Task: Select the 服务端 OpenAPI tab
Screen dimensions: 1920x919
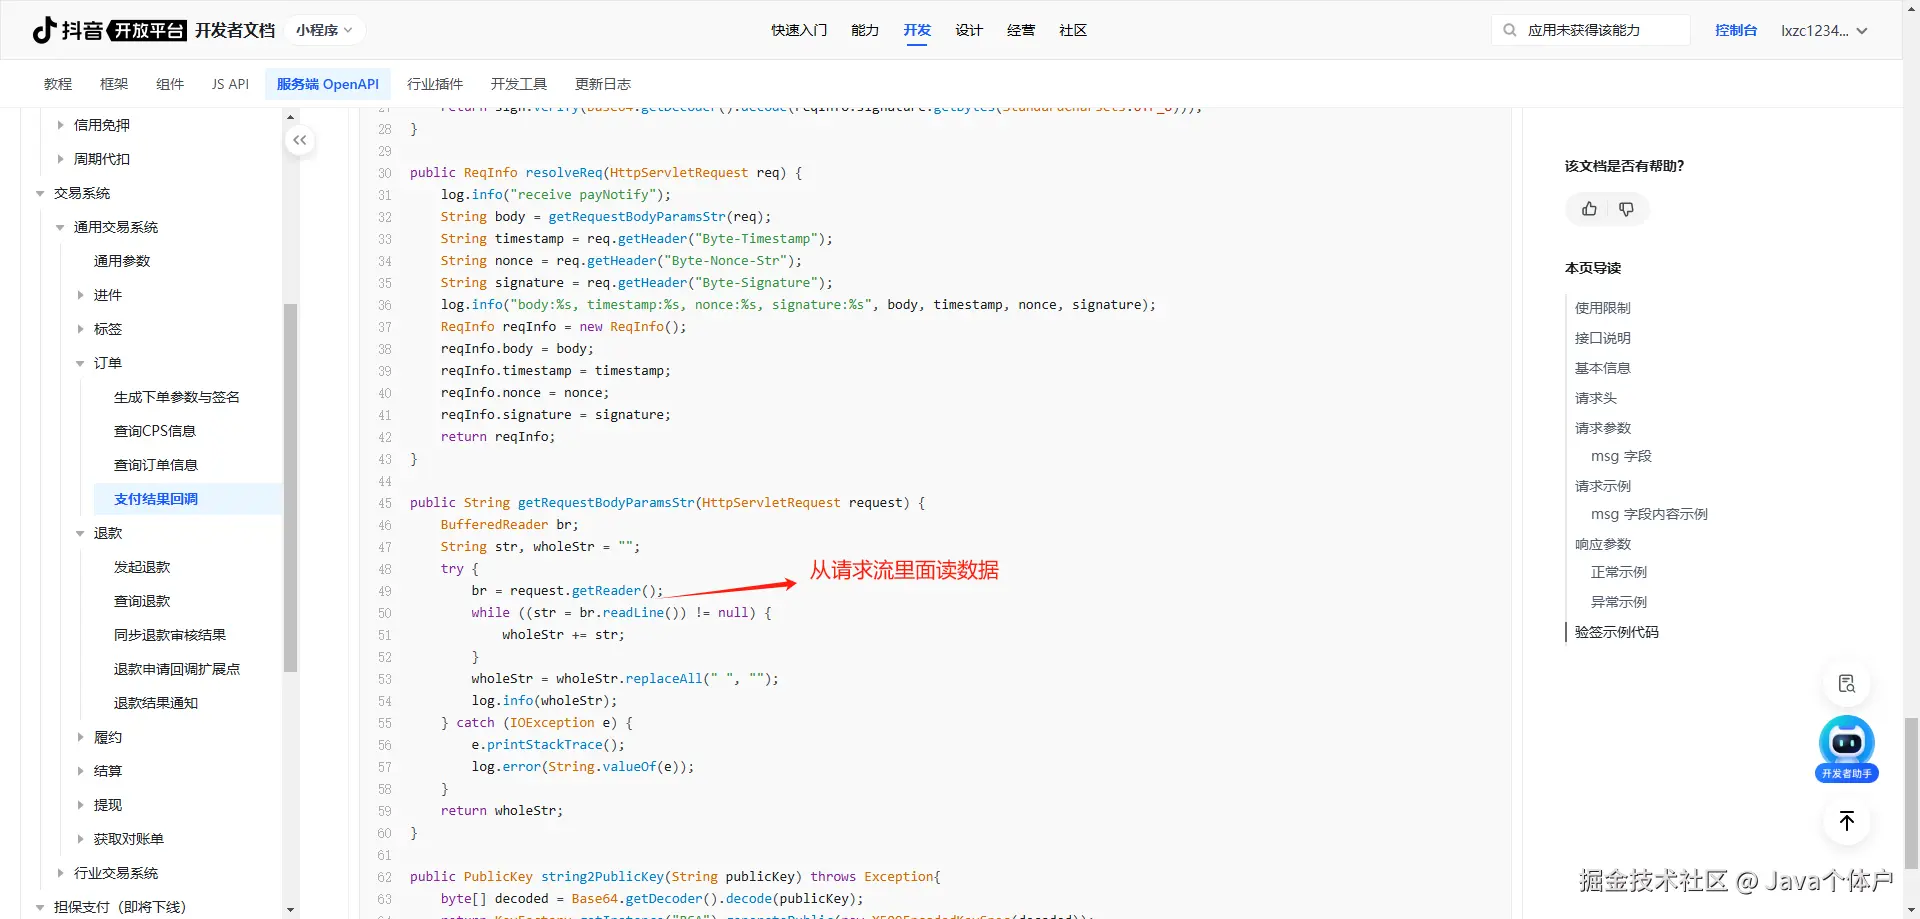Action: click(x=328, y=84)
